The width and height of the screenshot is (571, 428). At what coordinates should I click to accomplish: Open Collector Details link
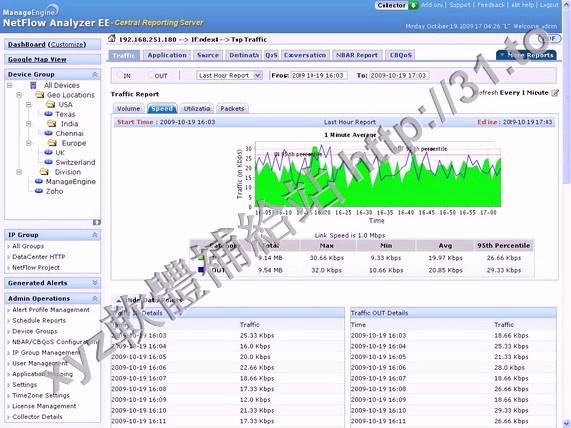point(38,416)
